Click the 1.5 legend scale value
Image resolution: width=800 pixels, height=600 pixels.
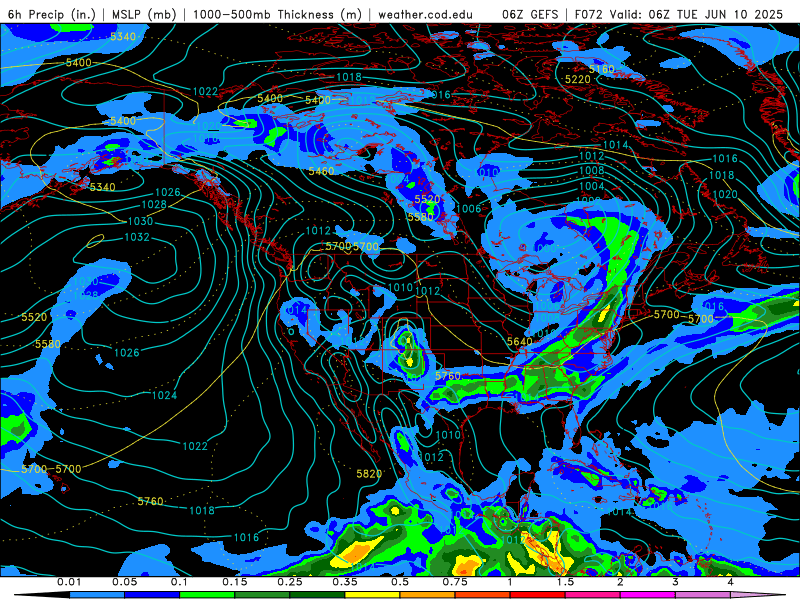565,582
